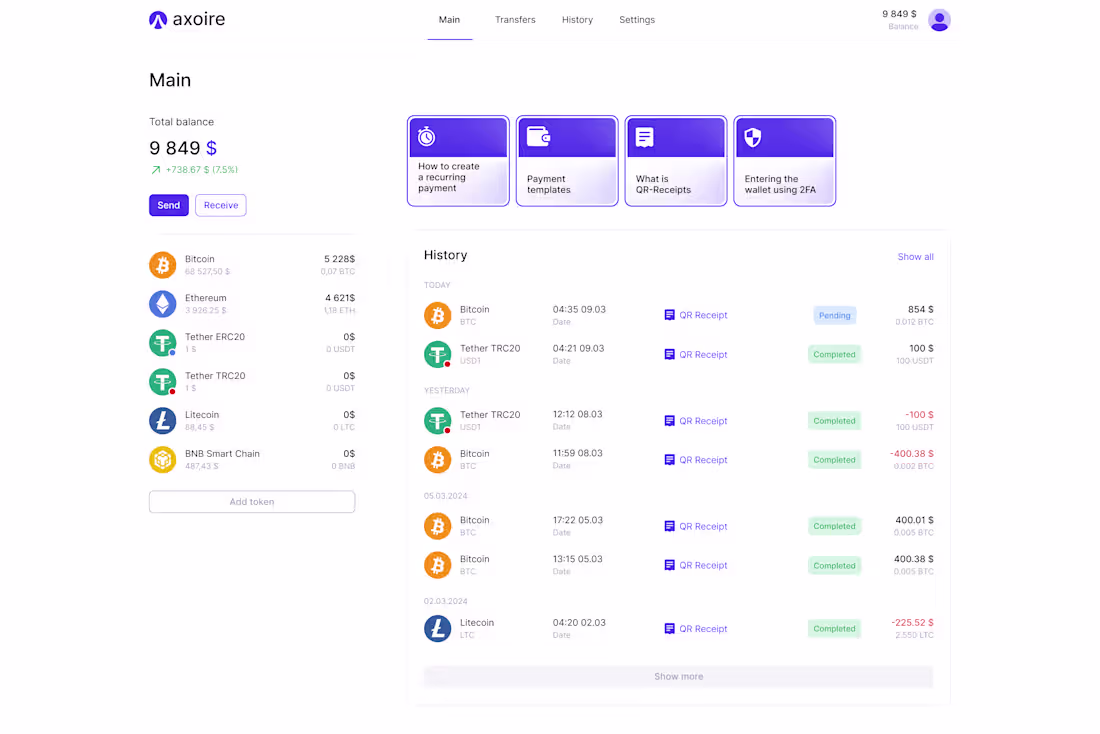Click the Pending status badge on the Bitcoin transaction
Screen dimensions: 1100x734
click(834, 314)
